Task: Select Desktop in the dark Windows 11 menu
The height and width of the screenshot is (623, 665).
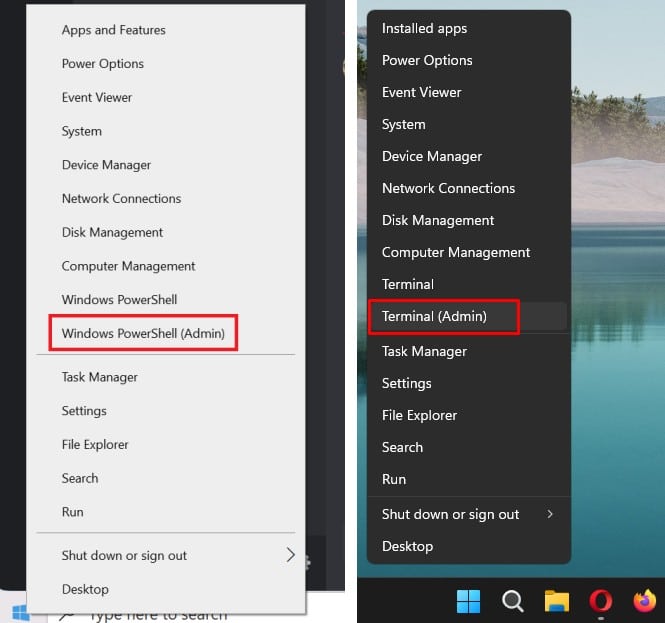Action: pos(468,546)
